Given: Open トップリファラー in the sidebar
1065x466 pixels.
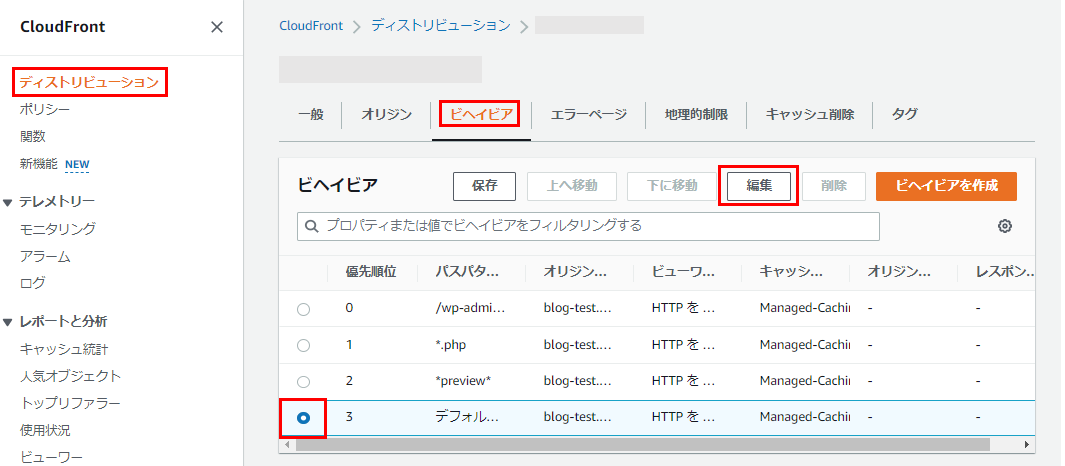Looking at the screenshot, I should point(71,404).
